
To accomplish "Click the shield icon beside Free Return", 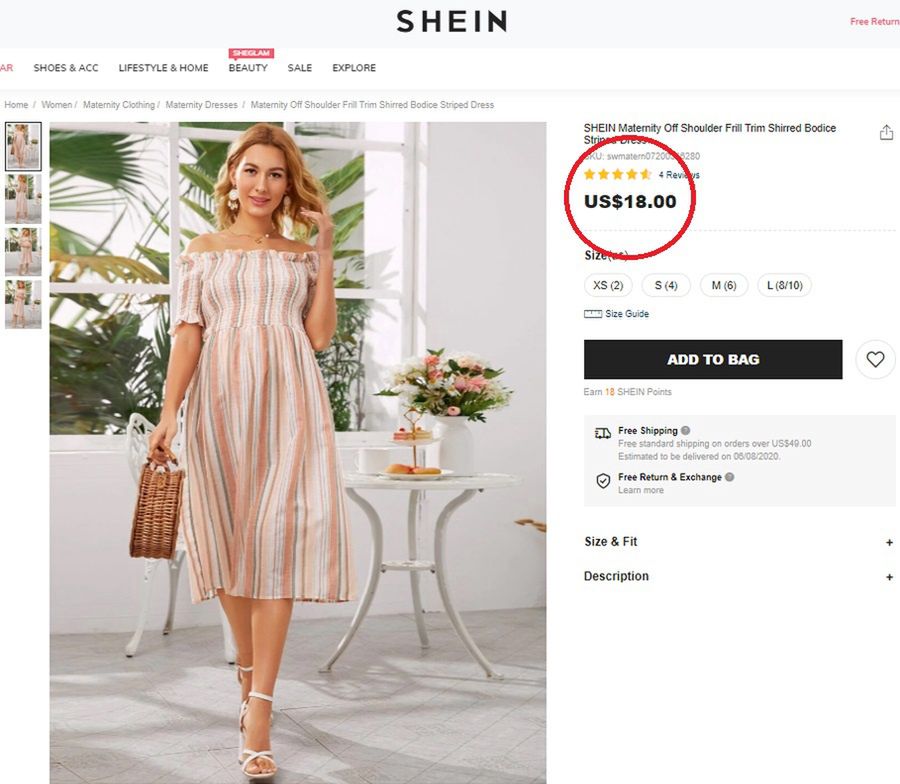I will click(x=603, y=481).
